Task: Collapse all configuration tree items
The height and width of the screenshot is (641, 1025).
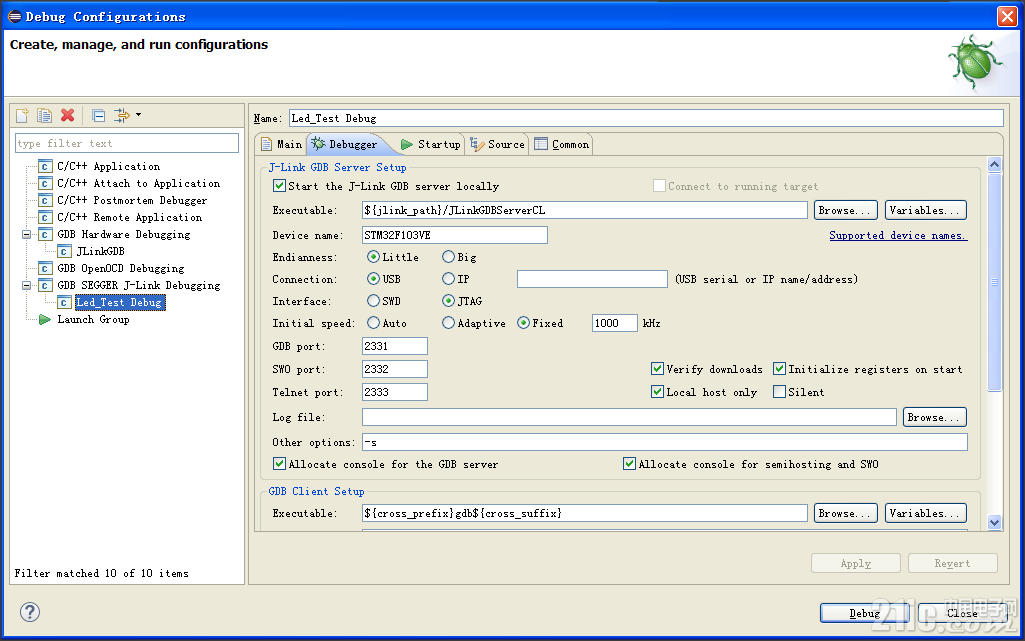Action: (x=99, y=116)
